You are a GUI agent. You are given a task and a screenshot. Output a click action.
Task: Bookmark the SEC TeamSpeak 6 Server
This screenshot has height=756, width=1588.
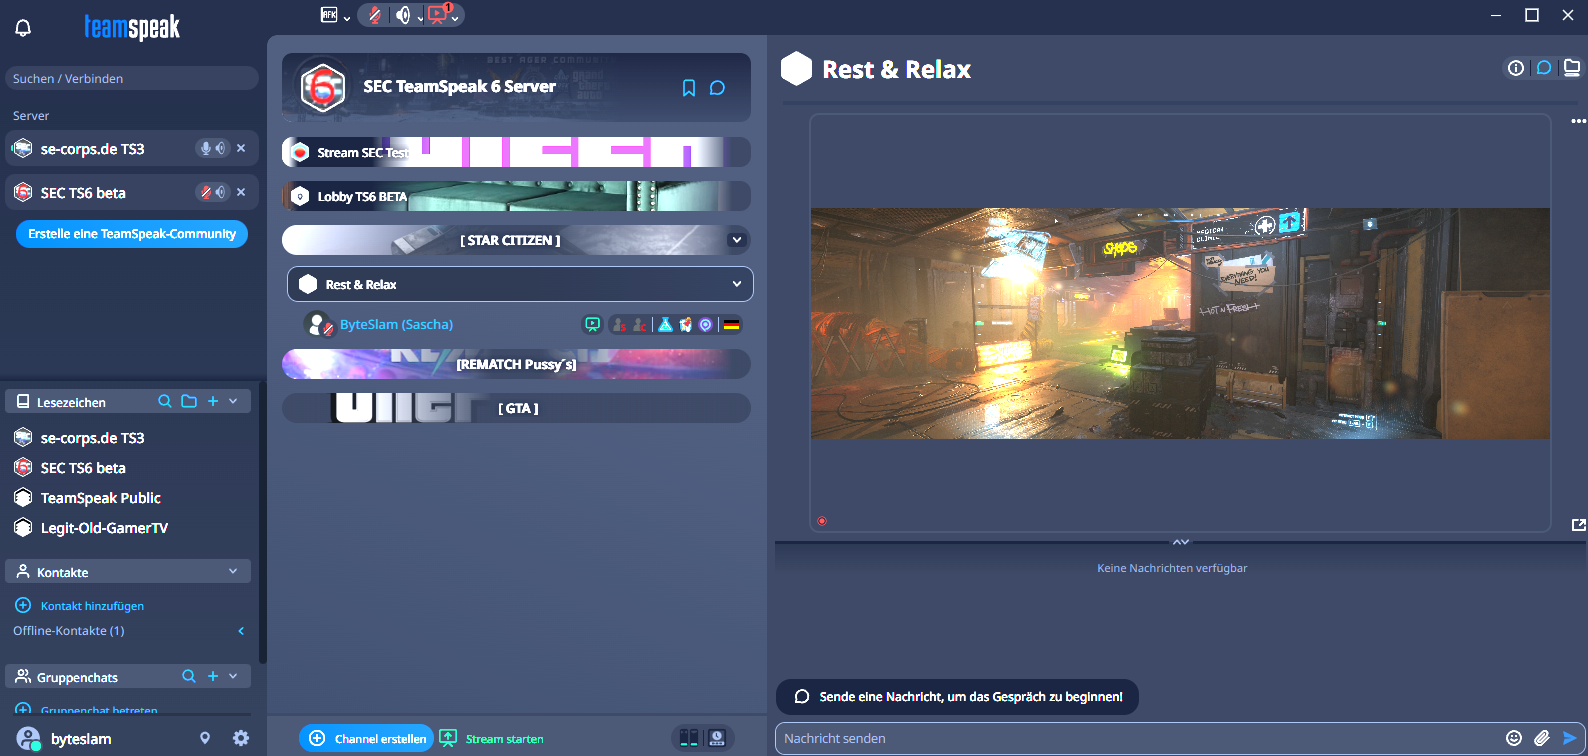(x=689, y=88)
